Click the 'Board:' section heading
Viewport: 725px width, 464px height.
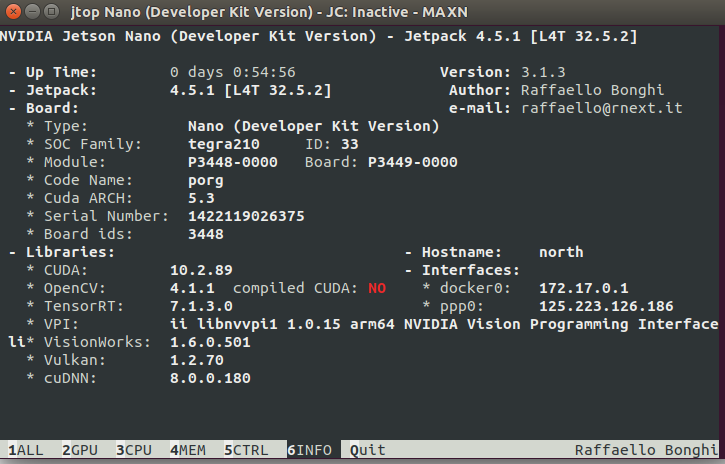pyautogui.click(x=52, y=108)
